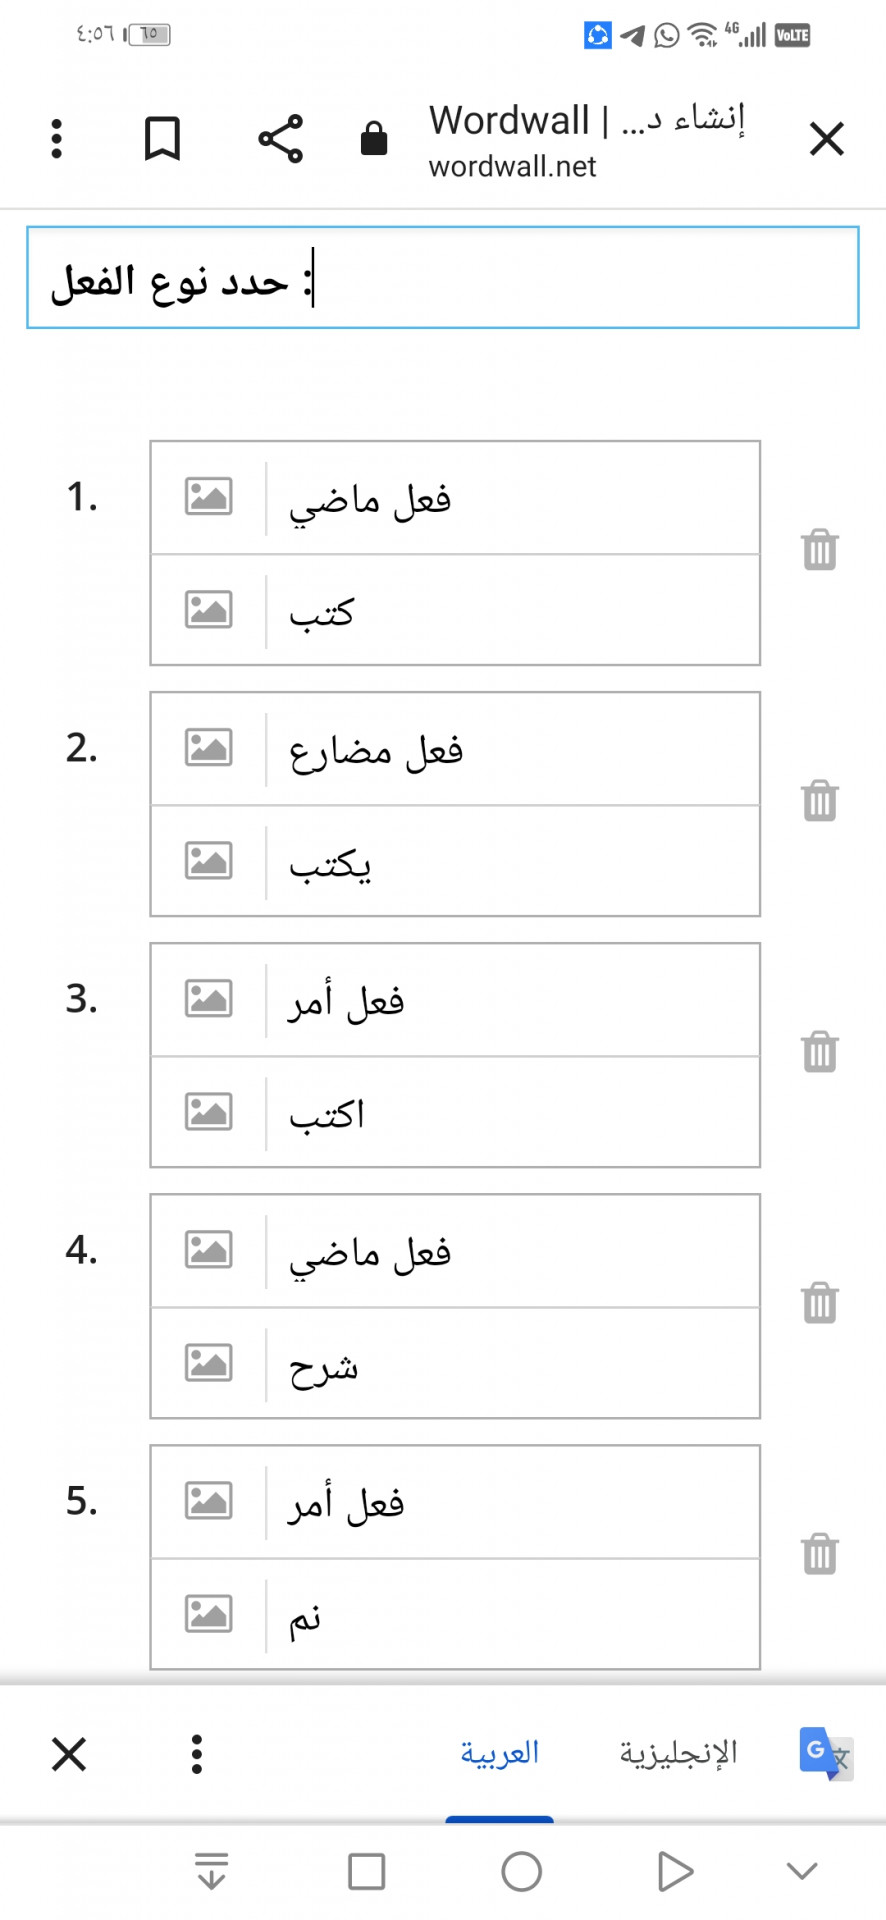Collapse keyboard with the down chevron
The image size is (886, 1920).
802,1871
